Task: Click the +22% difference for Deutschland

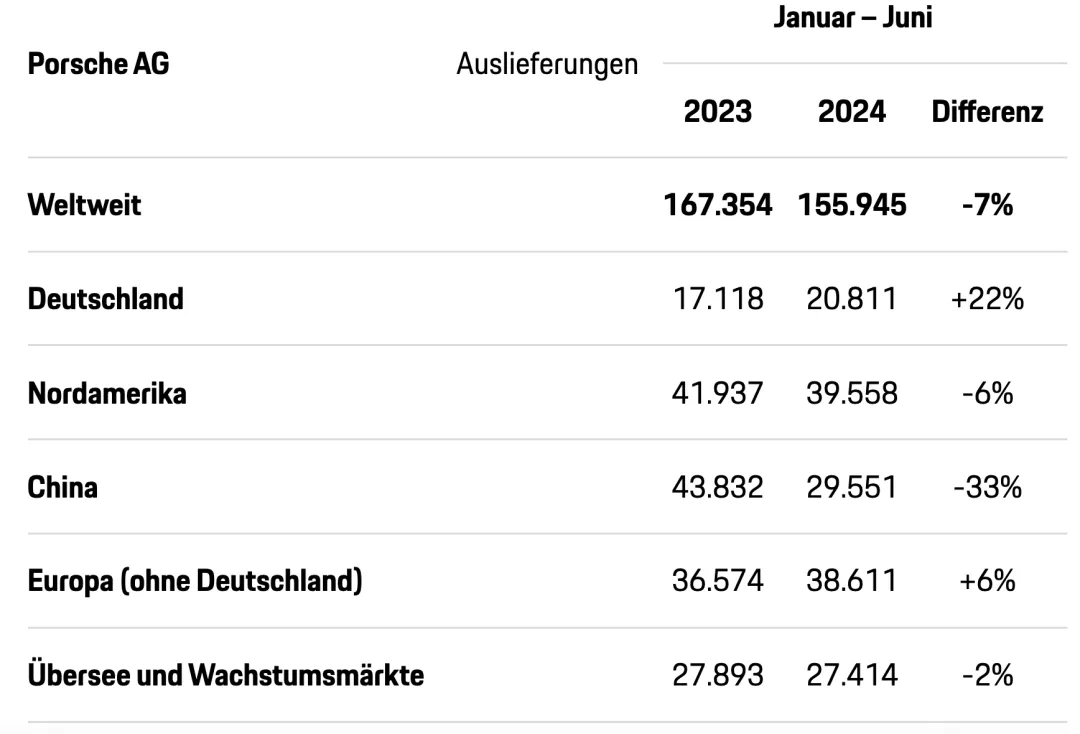Action: tap(987, 298)
